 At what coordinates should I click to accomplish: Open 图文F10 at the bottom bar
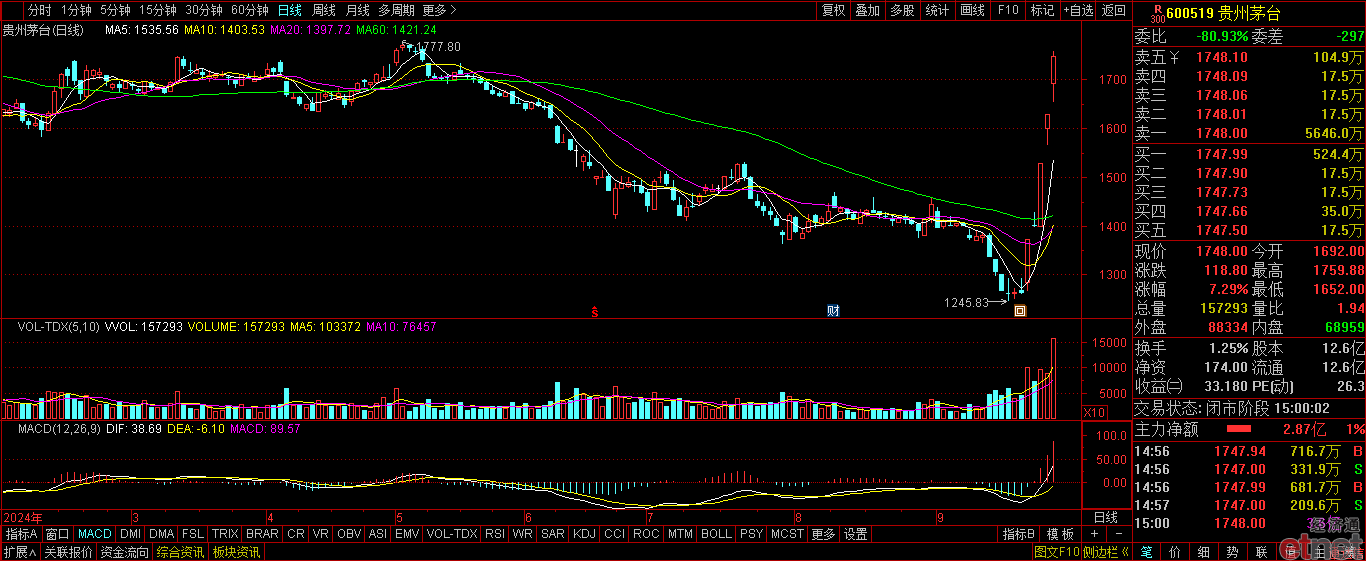click(1056, 551)
